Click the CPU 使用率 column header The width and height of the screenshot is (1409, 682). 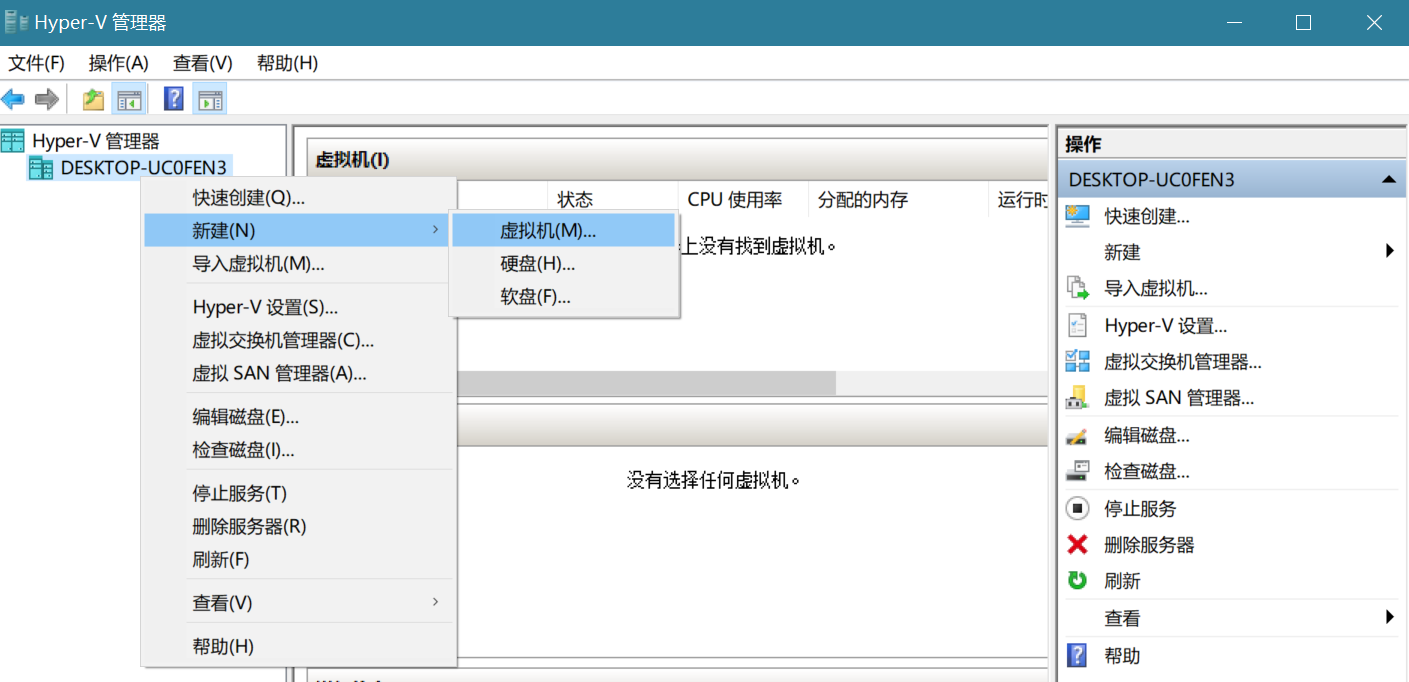pos(734,200)
